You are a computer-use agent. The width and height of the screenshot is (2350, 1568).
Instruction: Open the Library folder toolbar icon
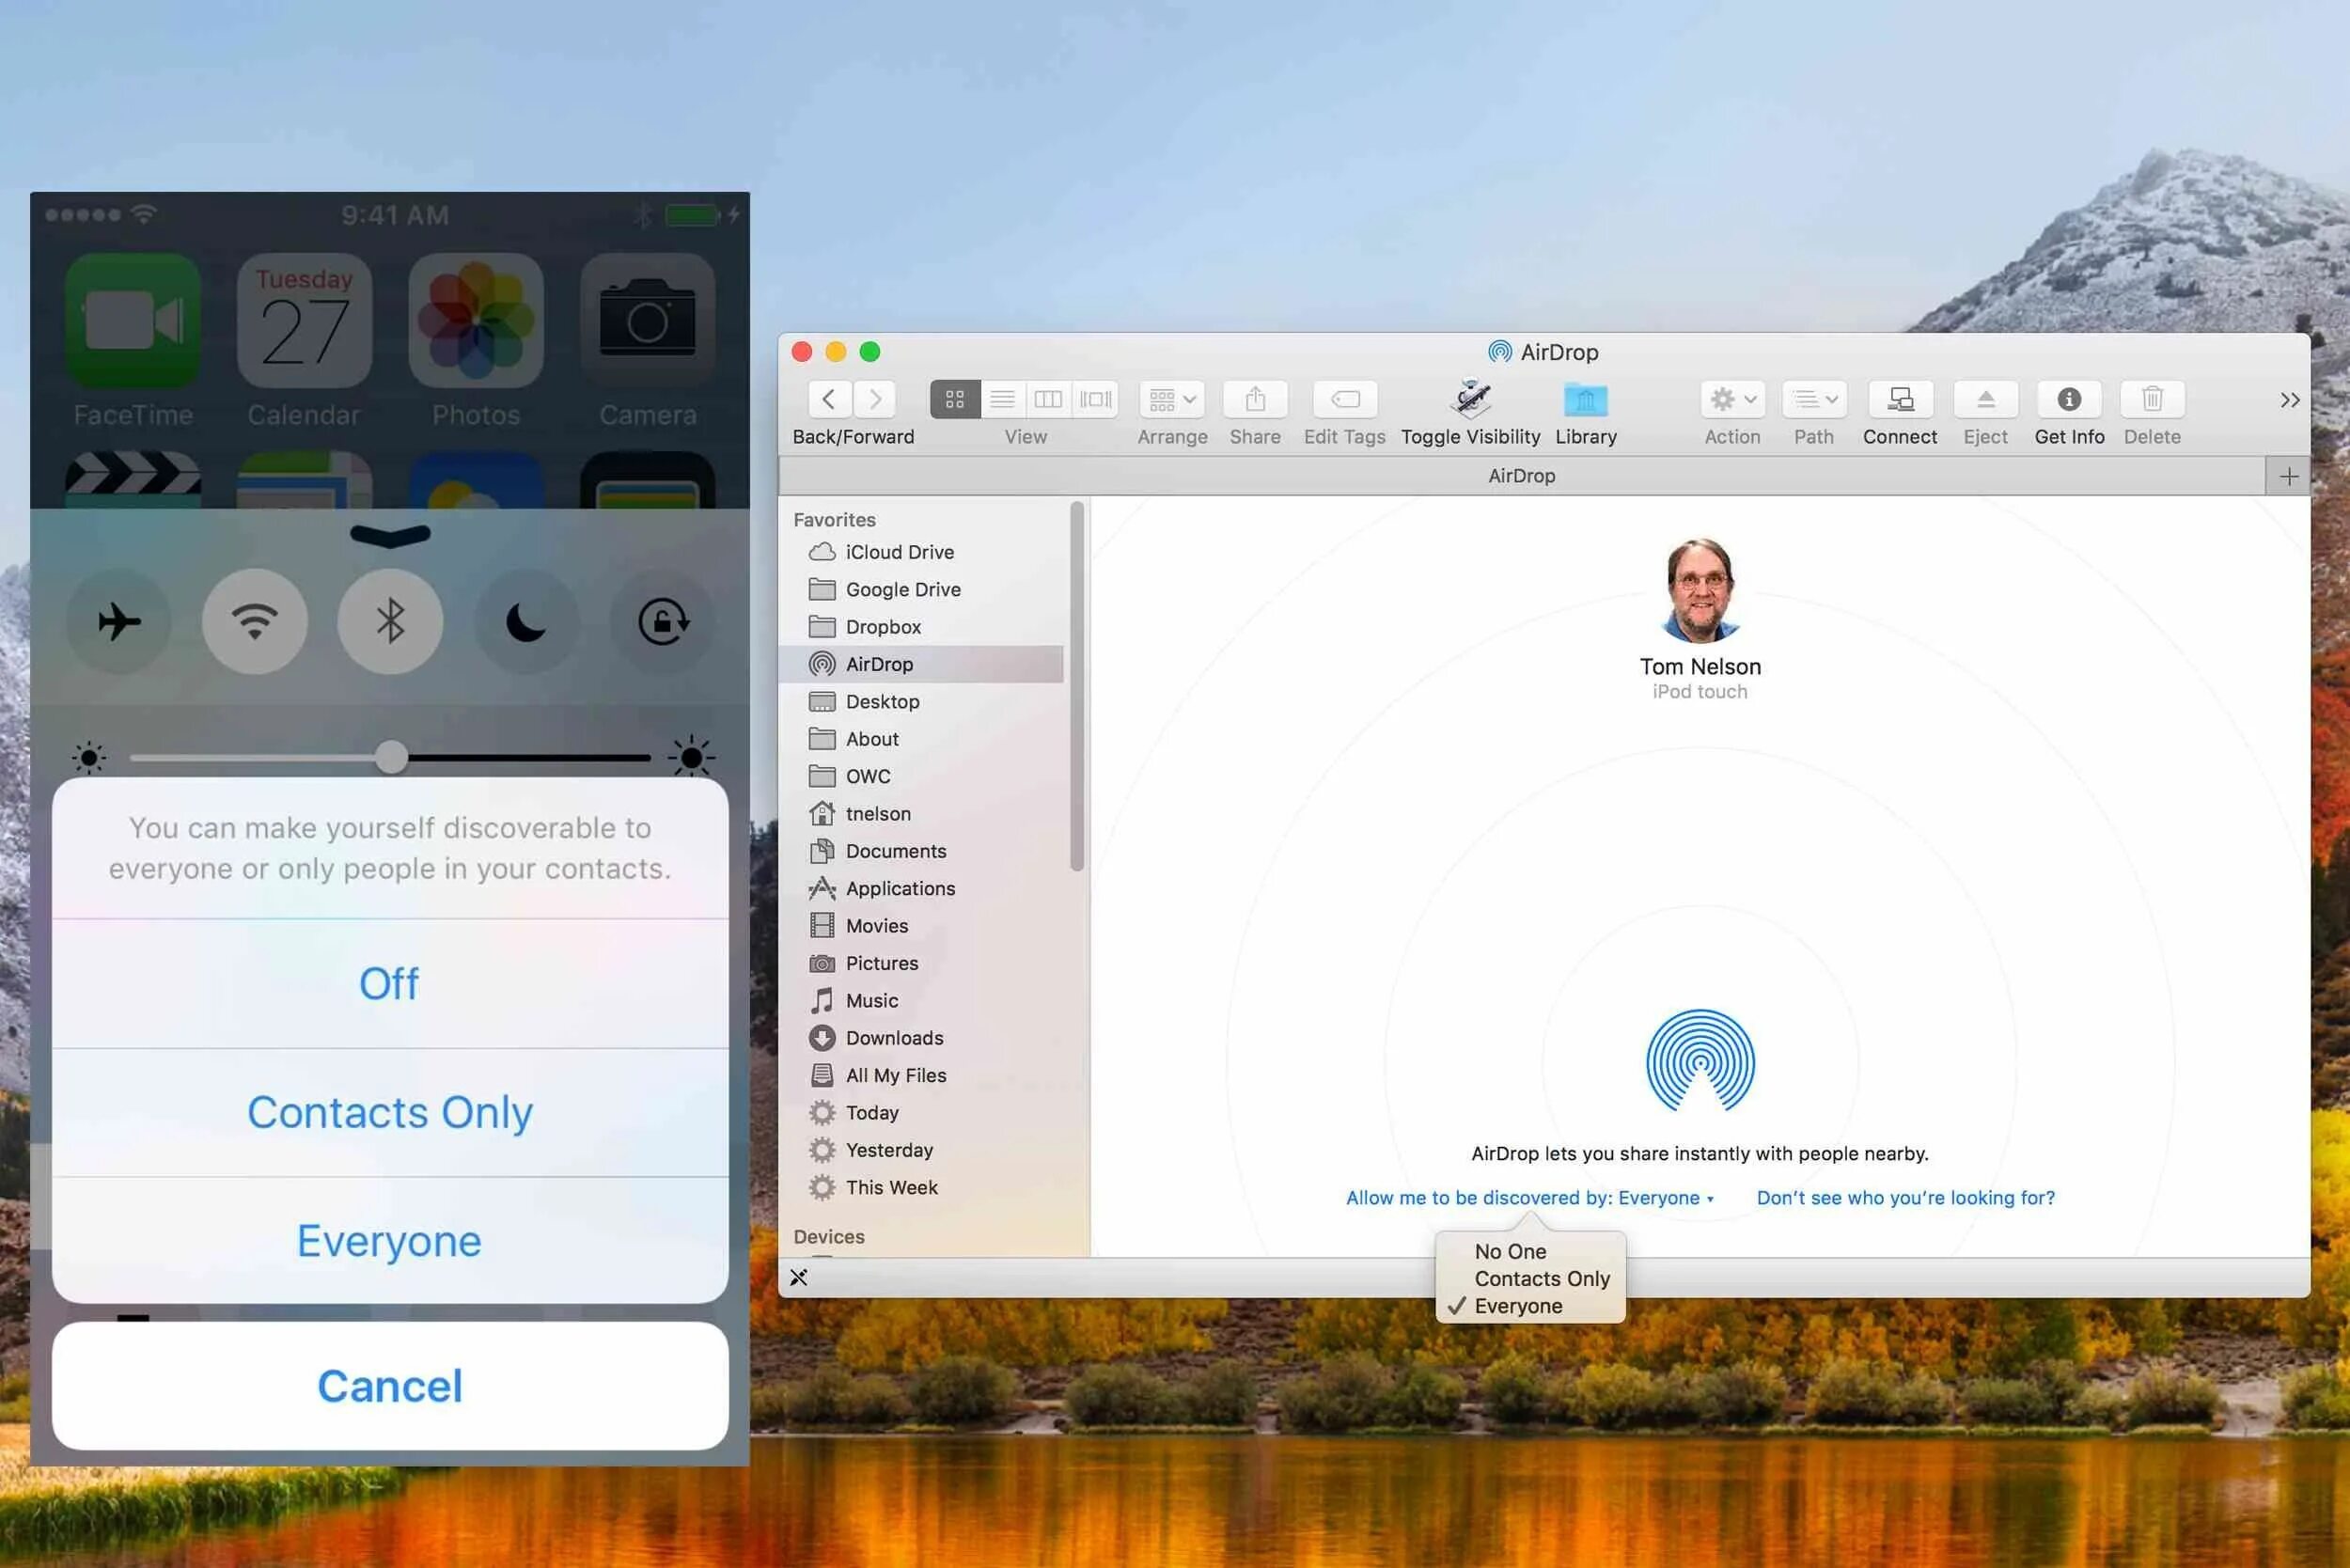(1585, 400)
